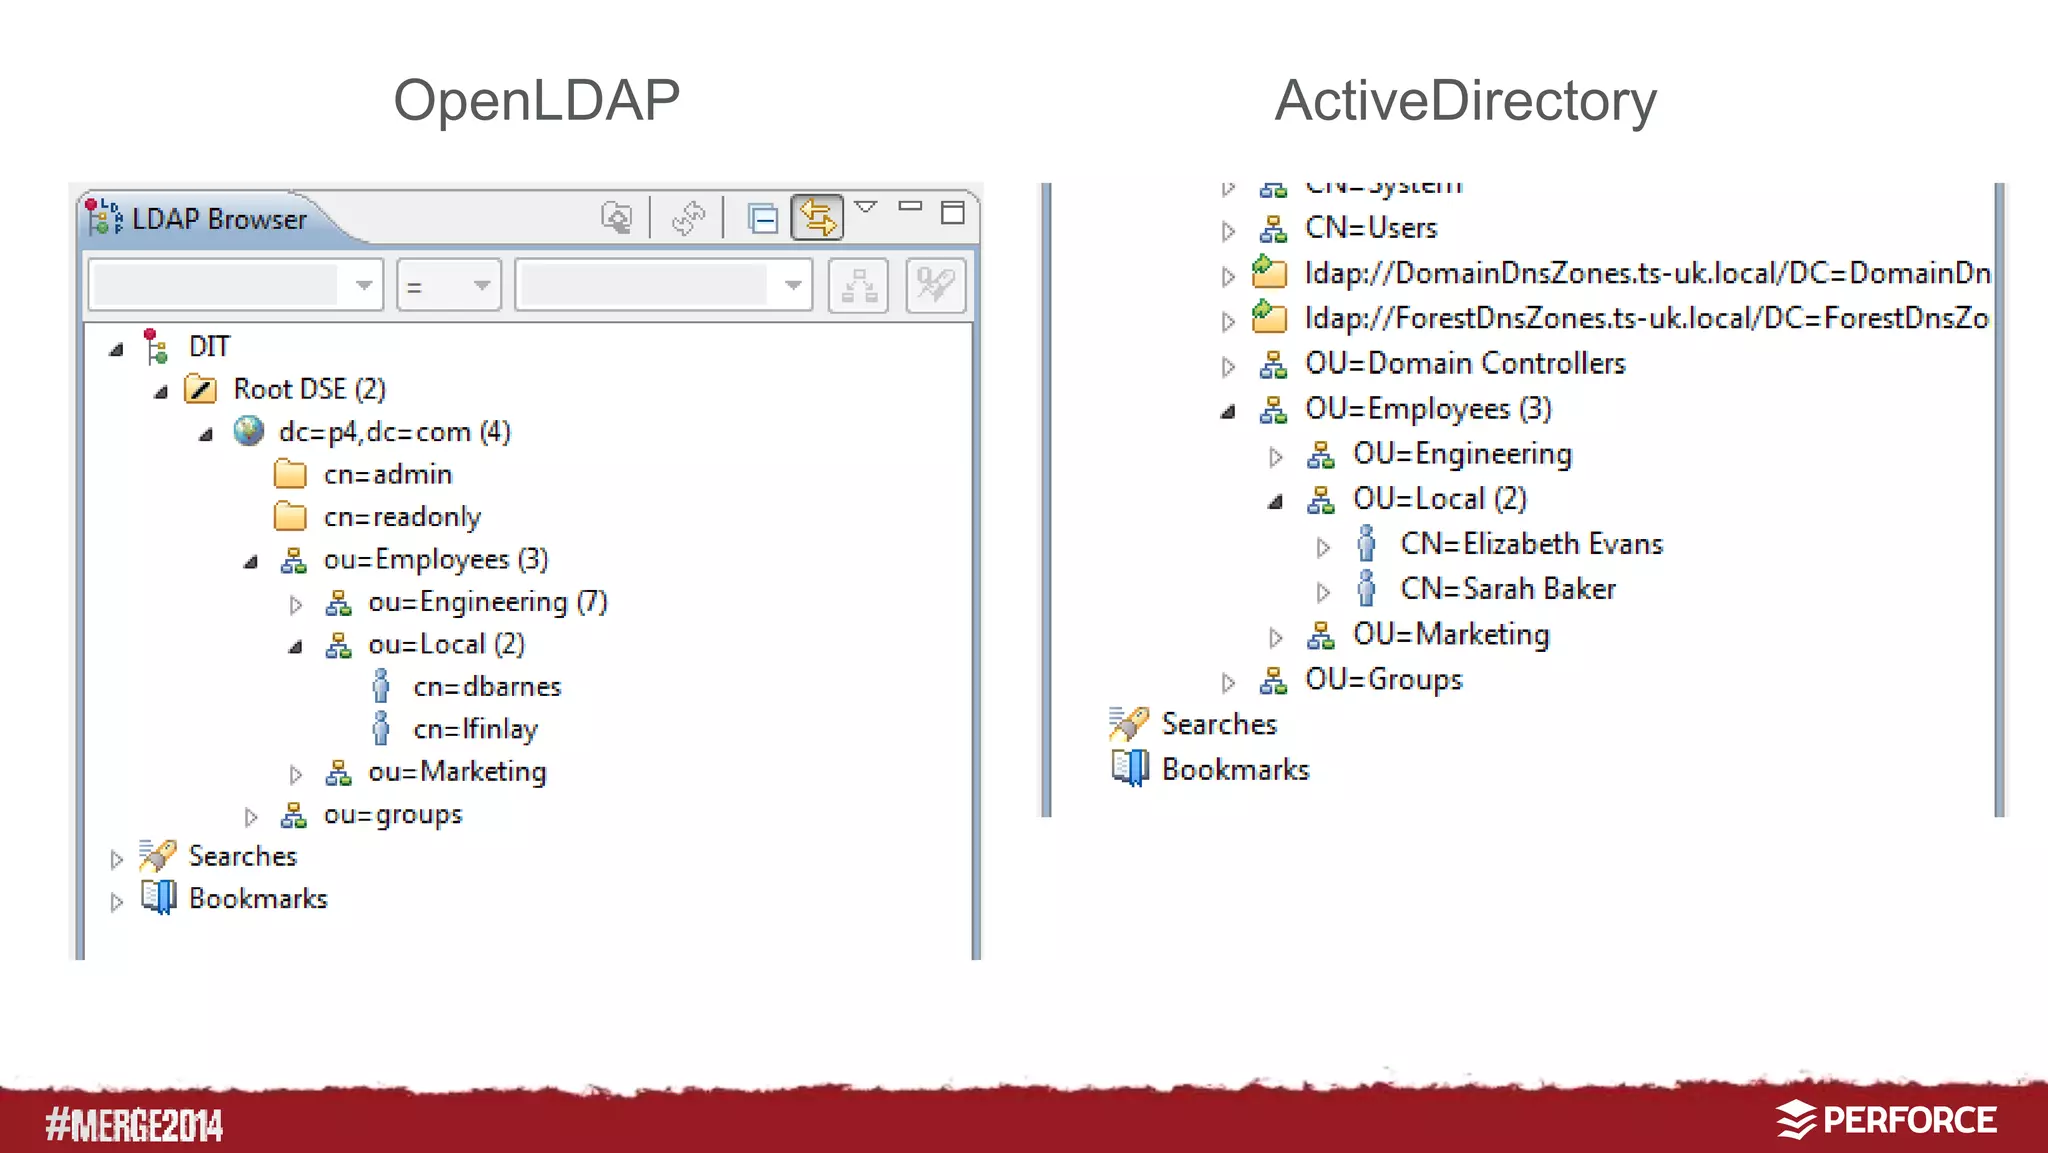
Task: Click the reload entry toolbar icon
Action: tap(688, 217)
